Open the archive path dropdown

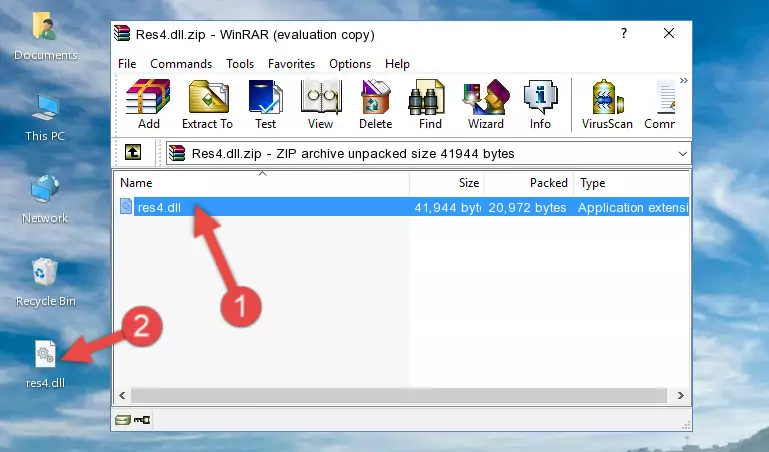point(682,154)
